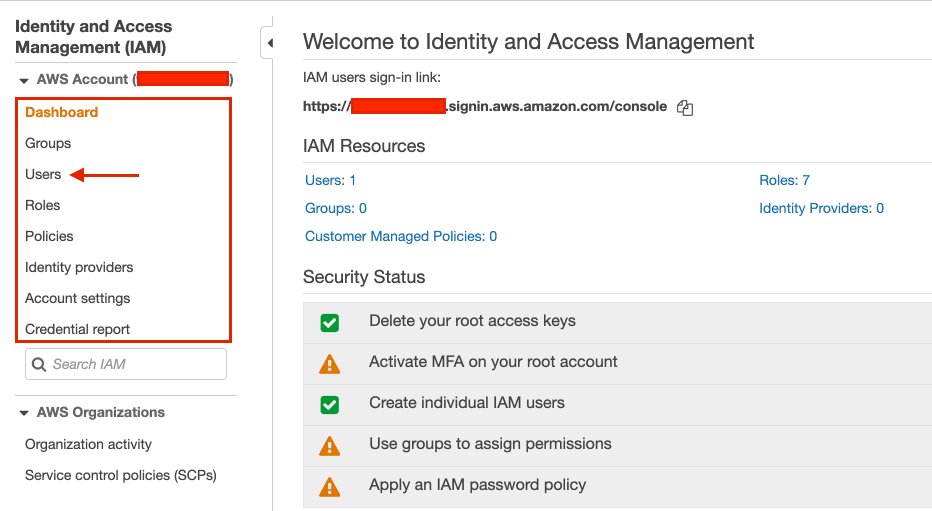Expand Use groups to assign permissions
The width and height of the screenshot is (932, 511).
point(618,446)
